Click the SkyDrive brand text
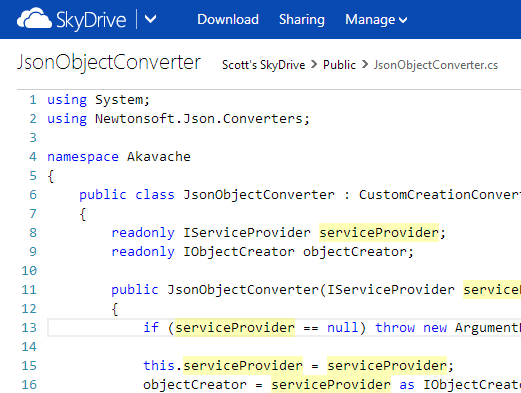521x393 pixels. [91, 20]
